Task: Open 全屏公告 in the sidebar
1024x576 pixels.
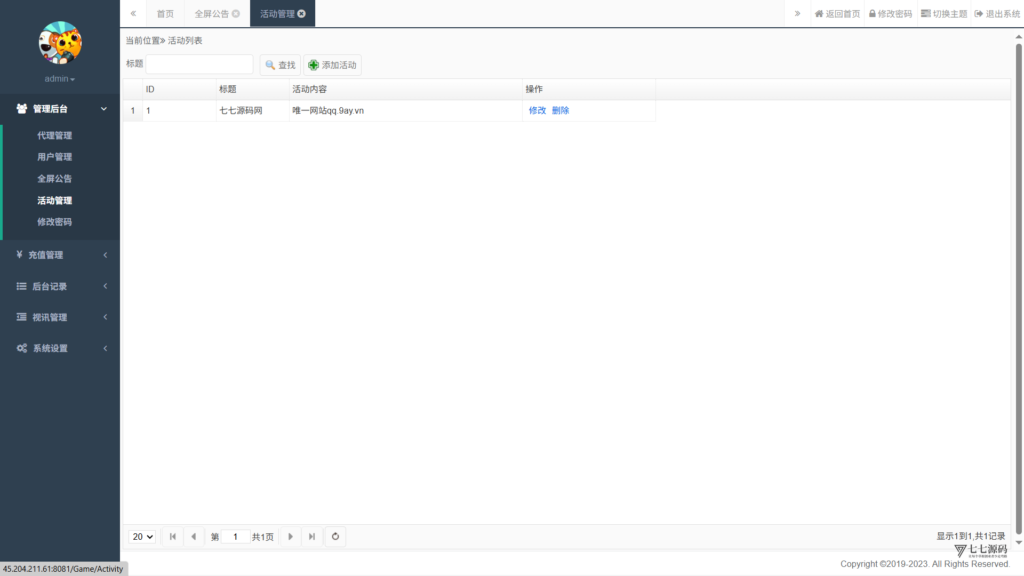Action: point(54,179)
